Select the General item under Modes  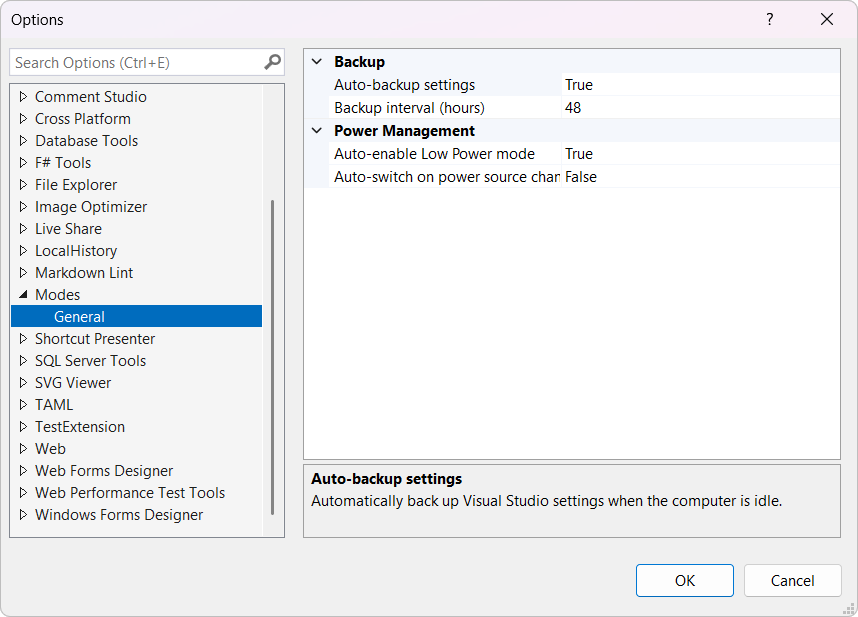(80, 317)
